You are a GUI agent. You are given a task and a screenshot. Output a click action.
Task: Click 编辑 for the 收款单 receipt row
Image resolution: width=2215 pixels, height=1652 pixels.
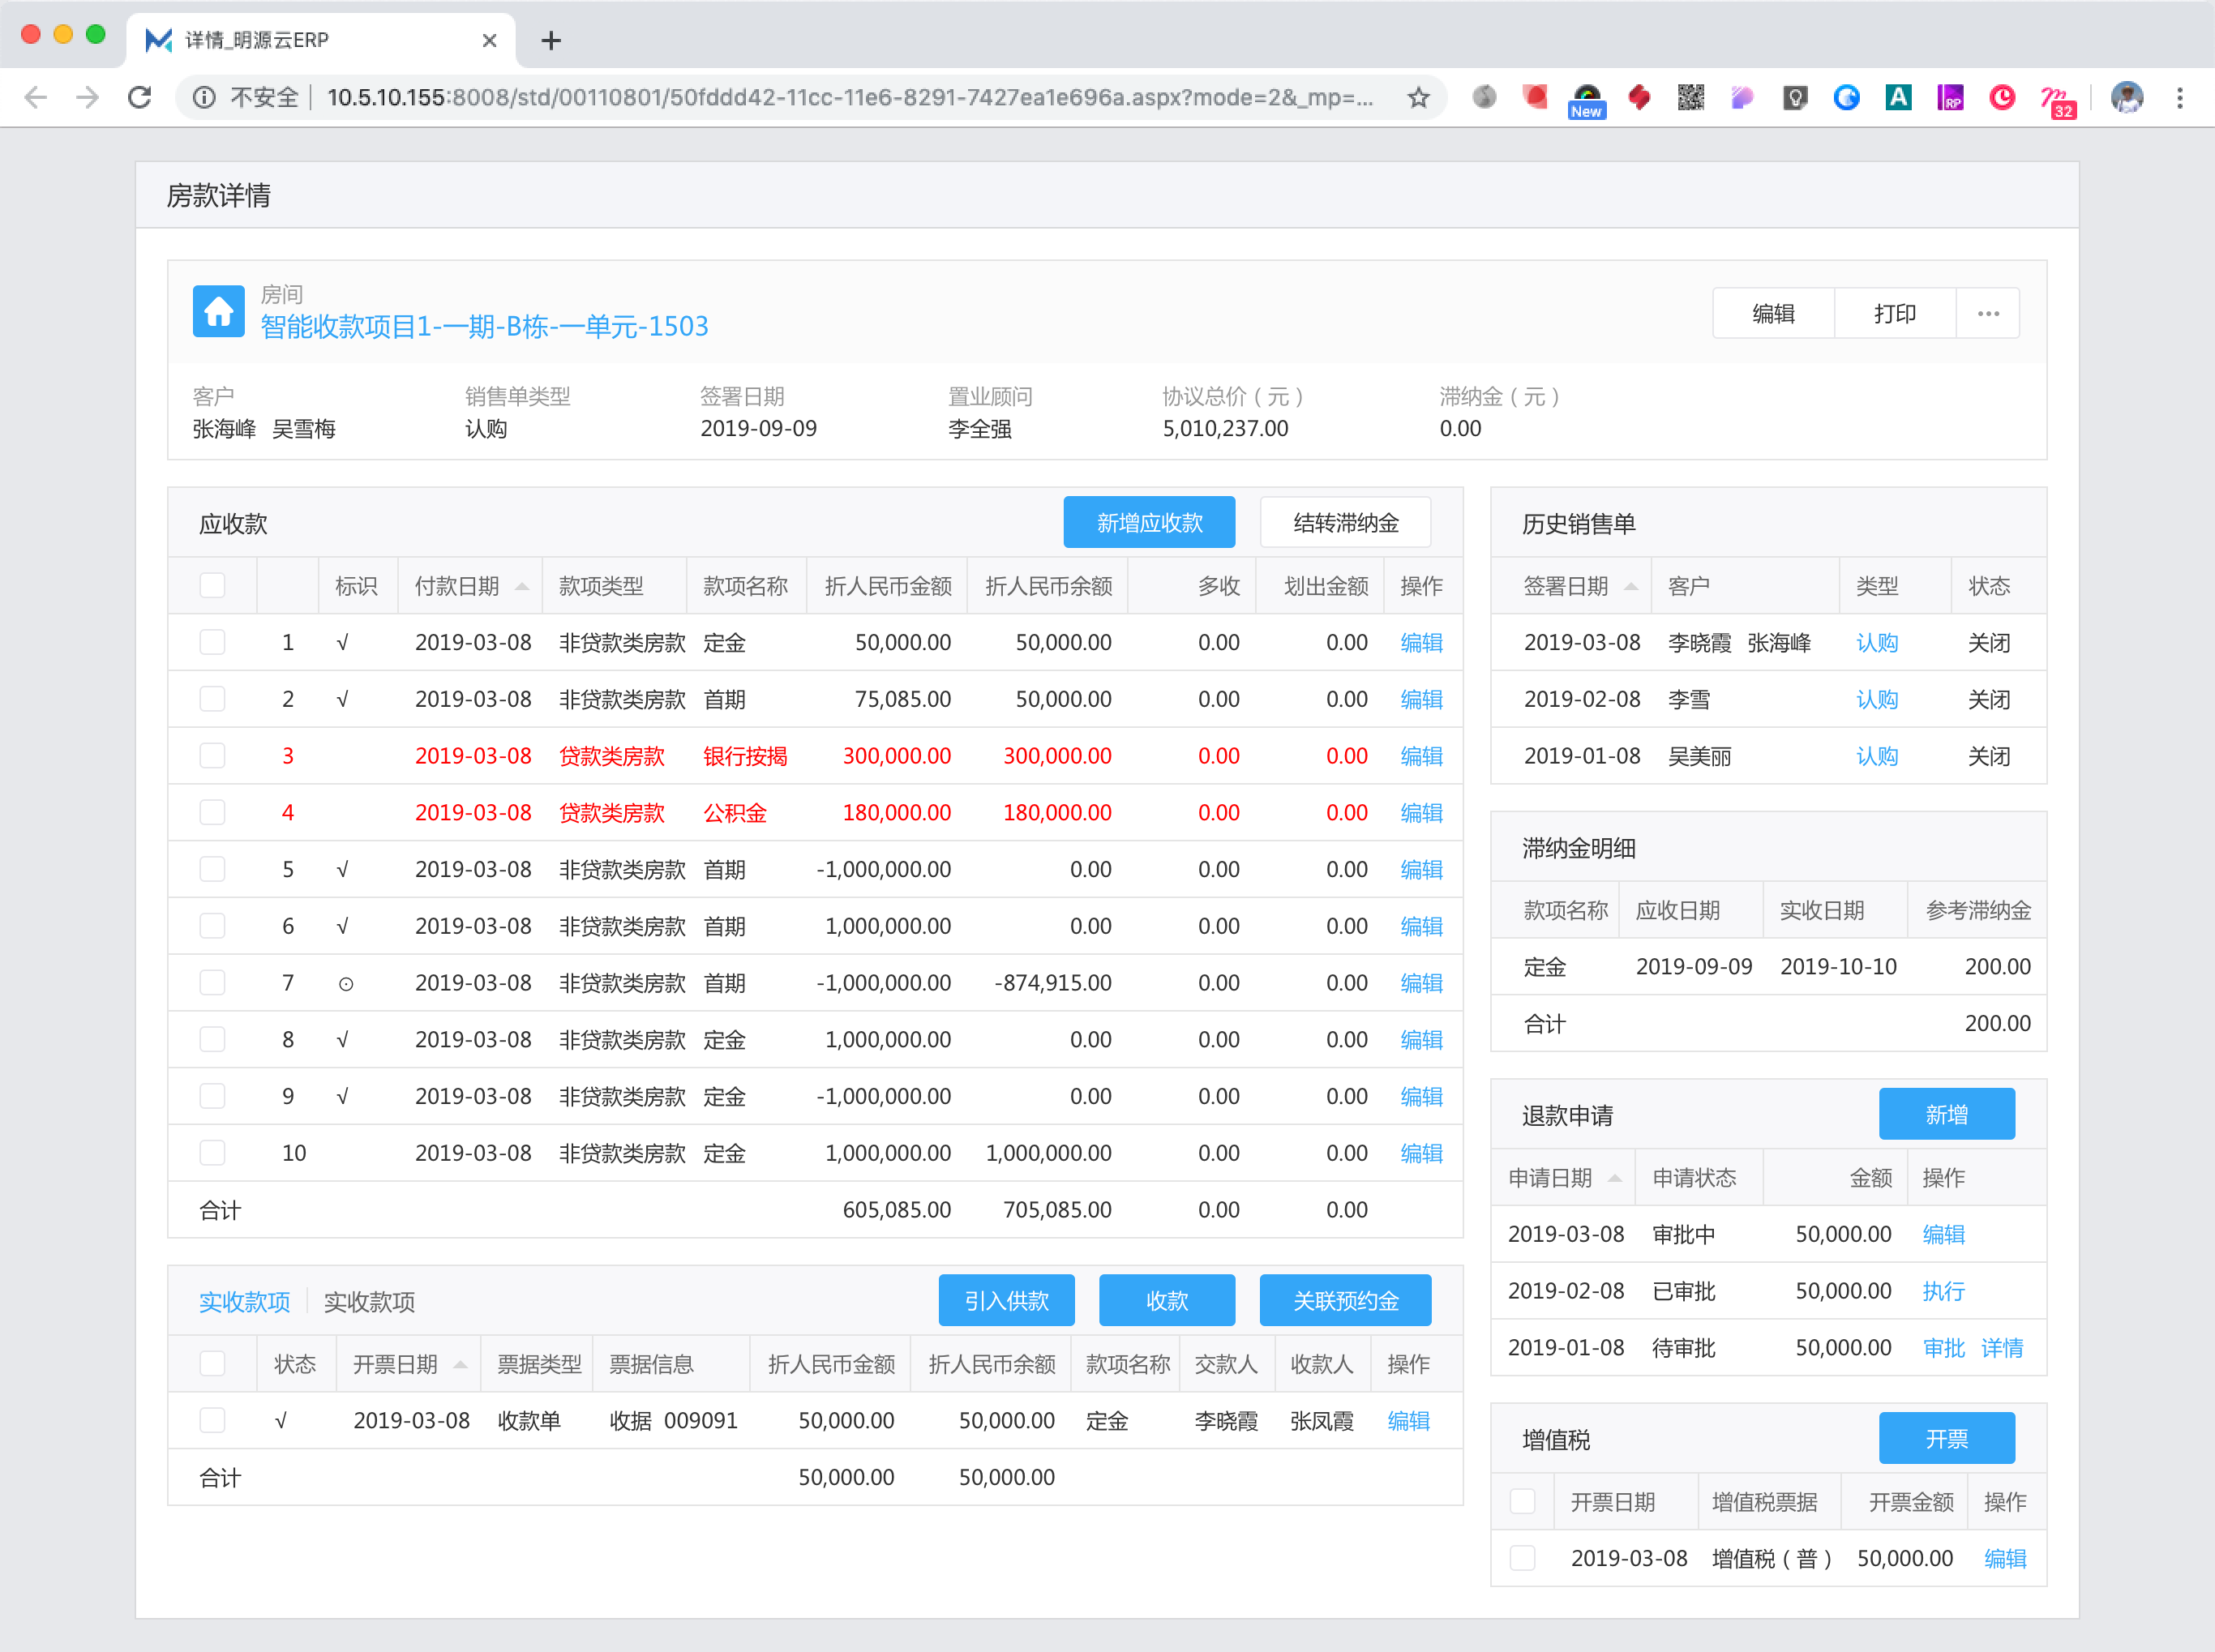(x=1408, y=1420)
